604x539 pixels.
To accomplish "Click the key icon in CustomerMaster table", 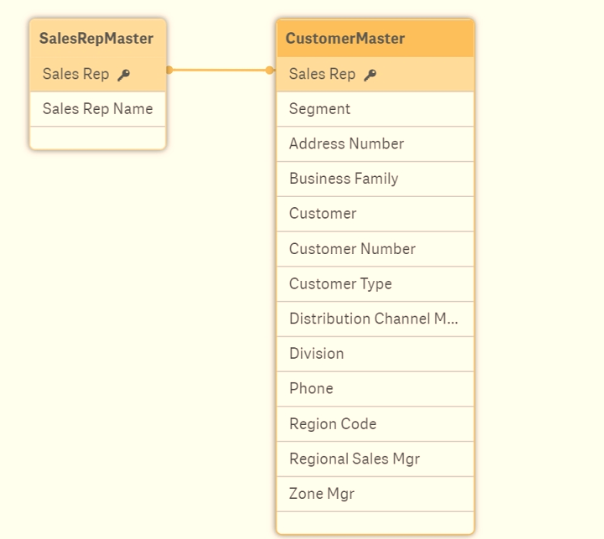I will tap(370, 75).
